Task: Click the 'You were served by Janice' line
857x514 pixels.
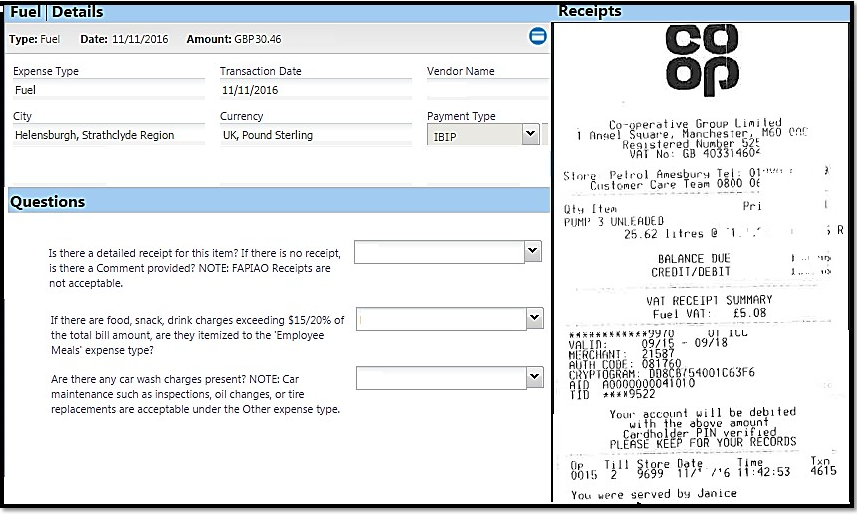Action: pyautogui.click(x=653, y=494)
